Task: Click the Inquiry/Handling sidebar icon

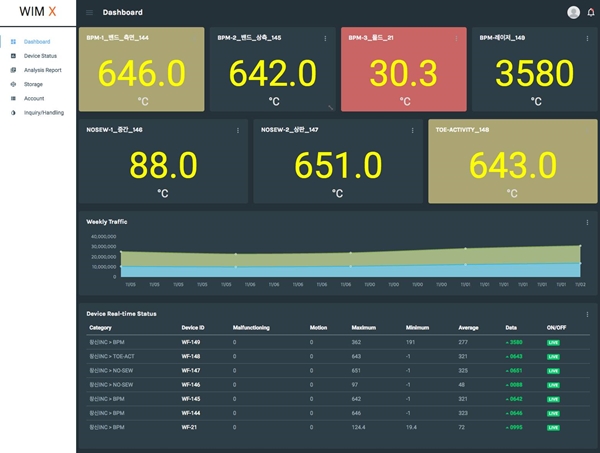Action: (x=13, y=112)
